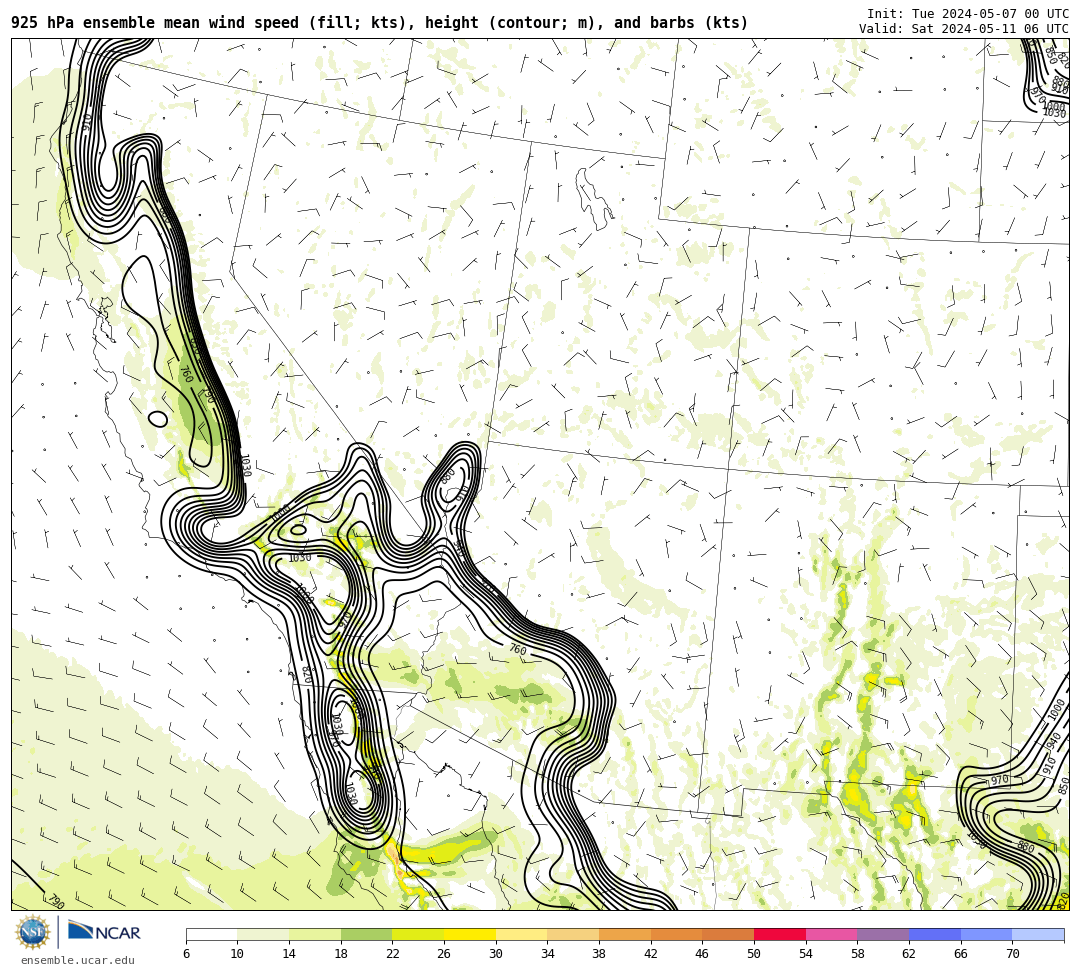
Task: Pick the bright yellow 26-30 kts swatch
Action: pyautogui.click(x=470, y=934)
